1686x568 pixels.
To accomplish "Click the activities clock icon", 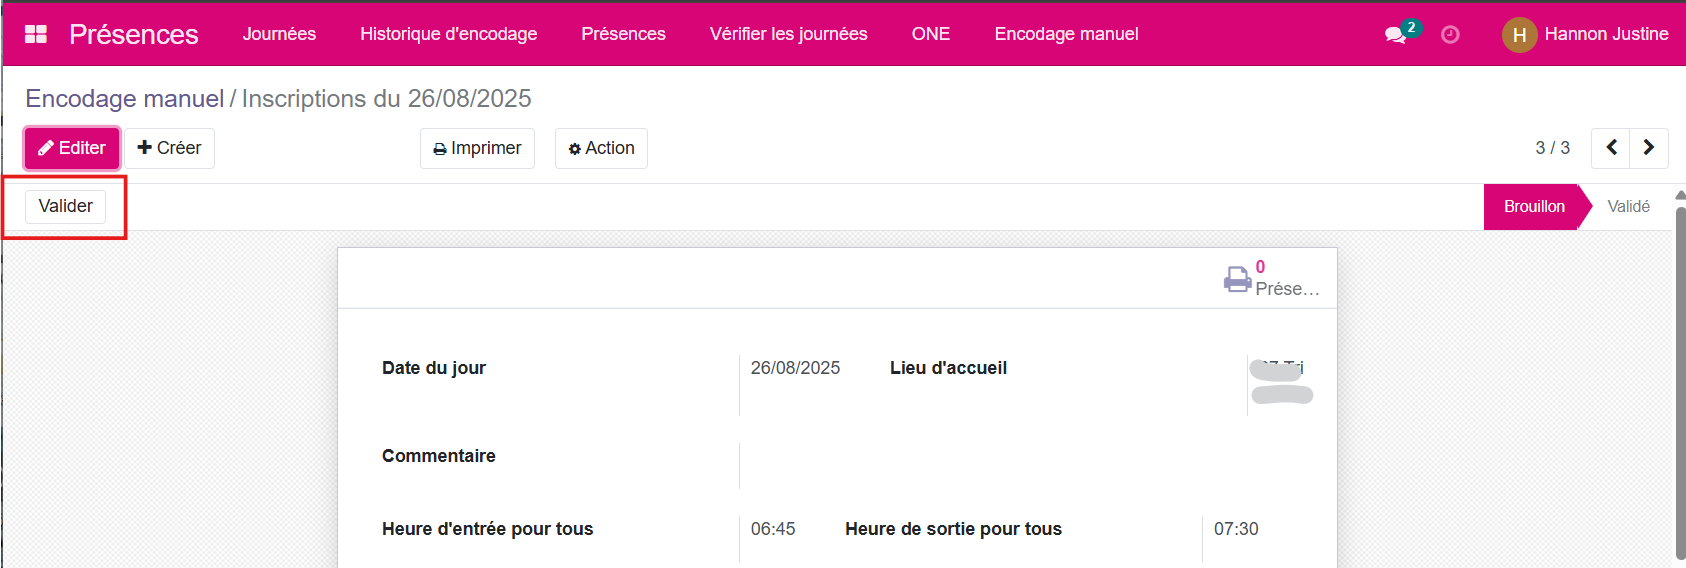I will point(1450,35).
